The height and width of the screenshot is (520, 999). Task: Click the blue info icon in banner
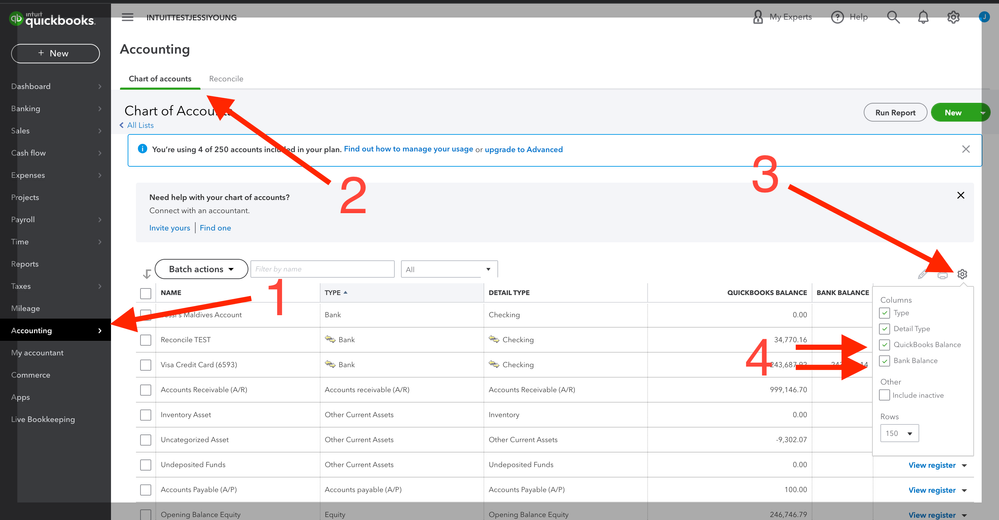pyautogui.click(x=143, y=148)
